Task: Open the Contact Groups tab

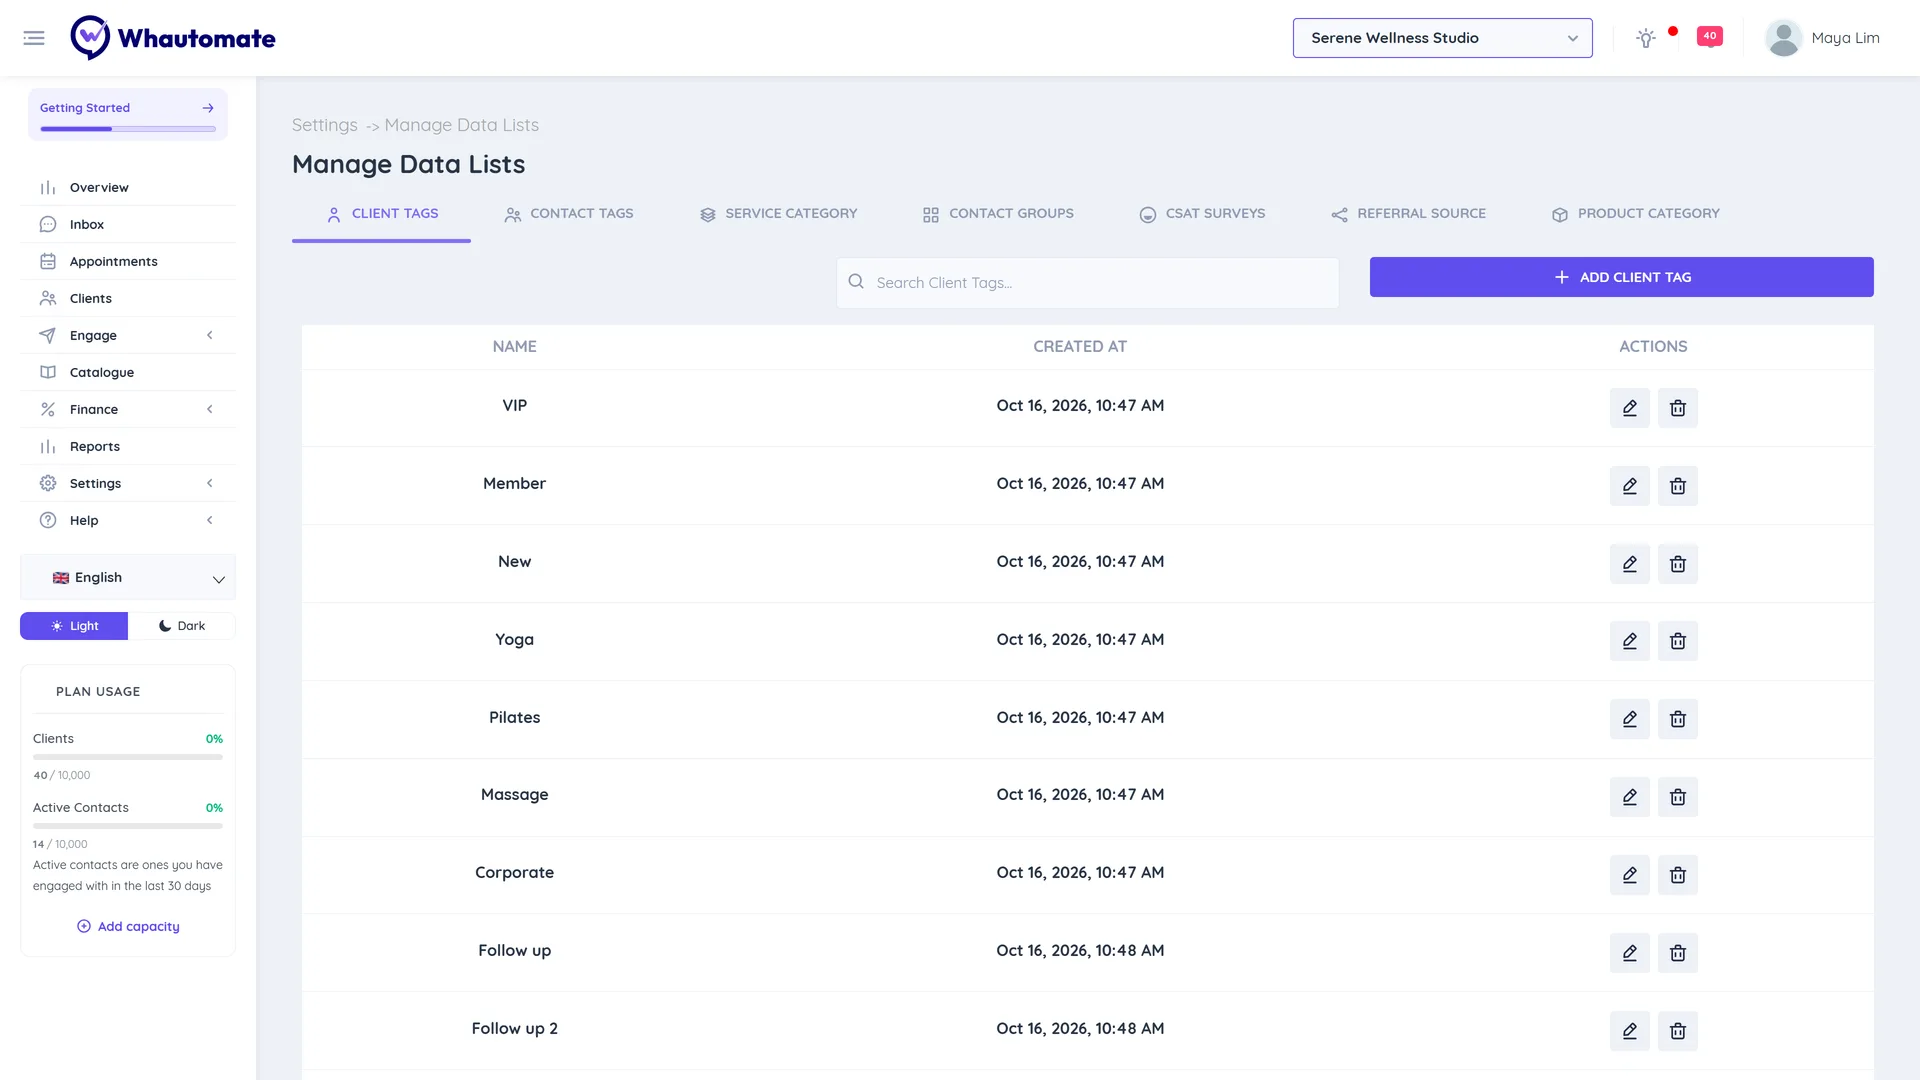Action: (x=998, y=214)
